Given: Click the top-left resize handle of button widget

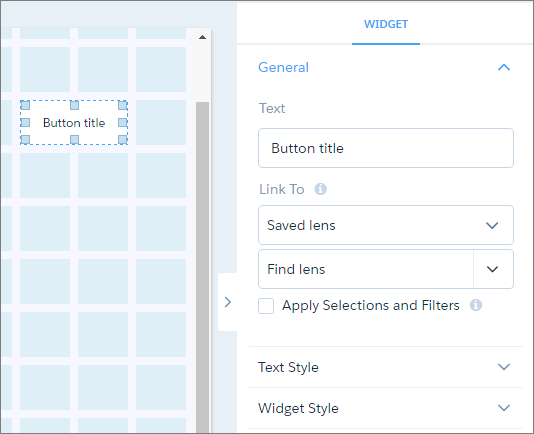Looking at the screenshot, I should tap(25, 105).
